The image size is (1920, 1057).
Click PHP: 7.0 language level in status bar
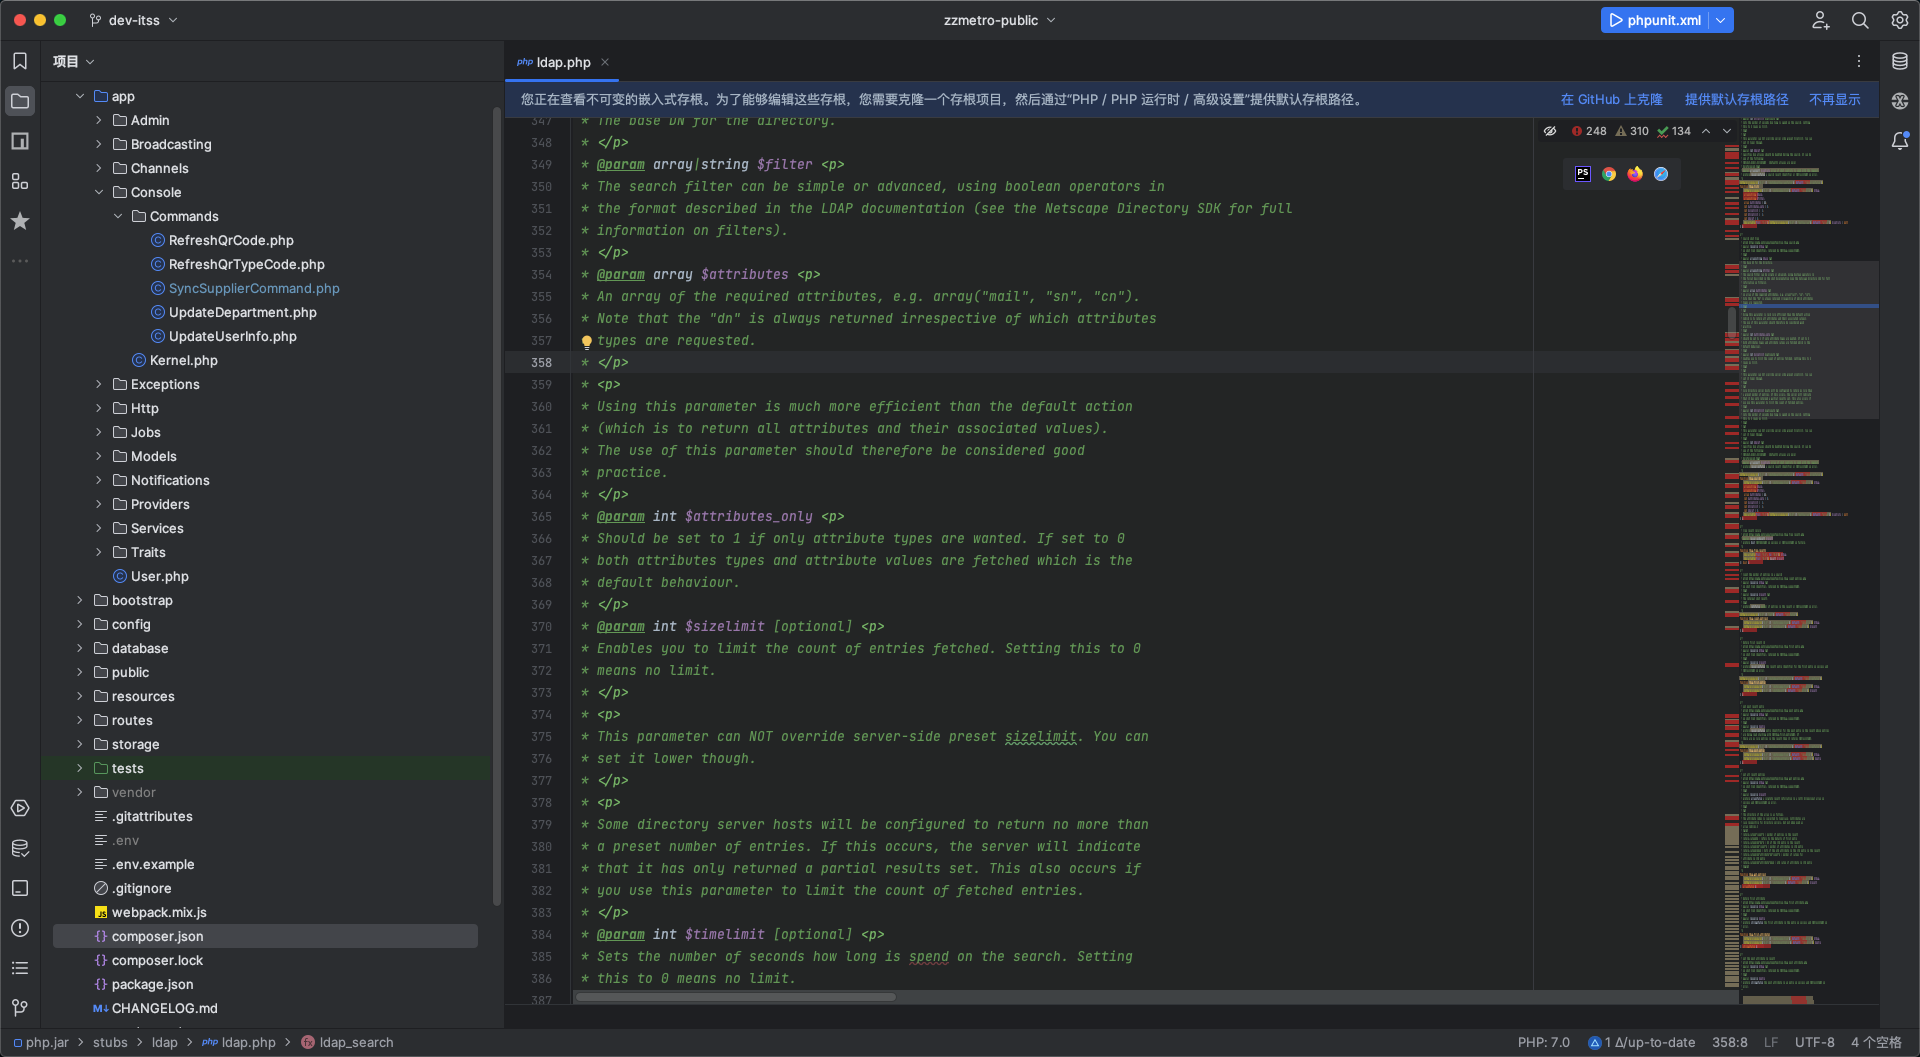(1543, 1042)
